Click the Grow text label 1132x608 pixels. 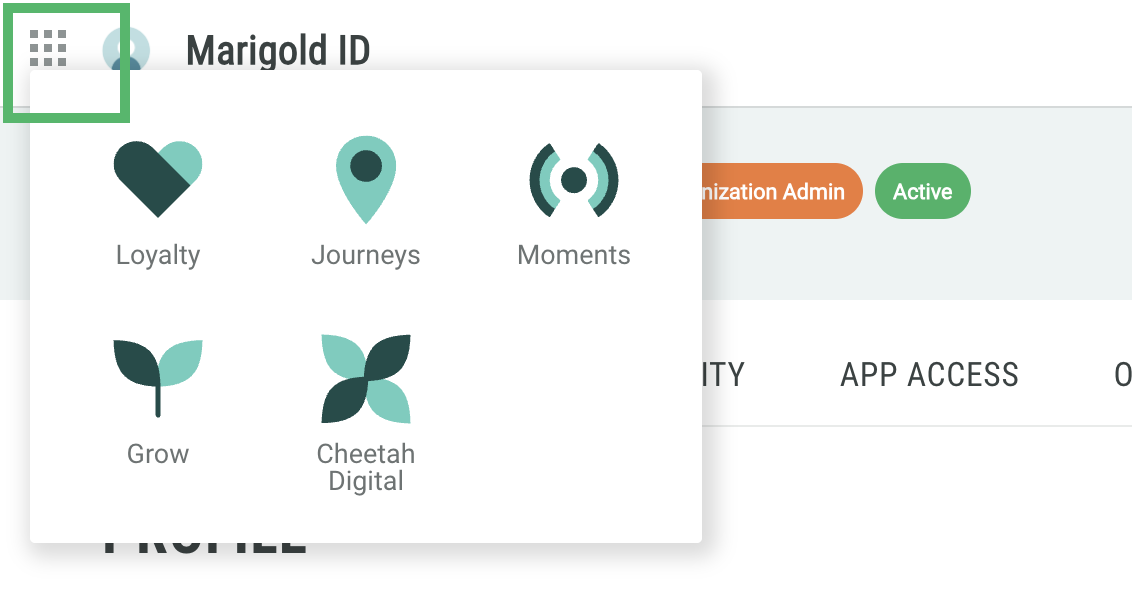[158, 454]
